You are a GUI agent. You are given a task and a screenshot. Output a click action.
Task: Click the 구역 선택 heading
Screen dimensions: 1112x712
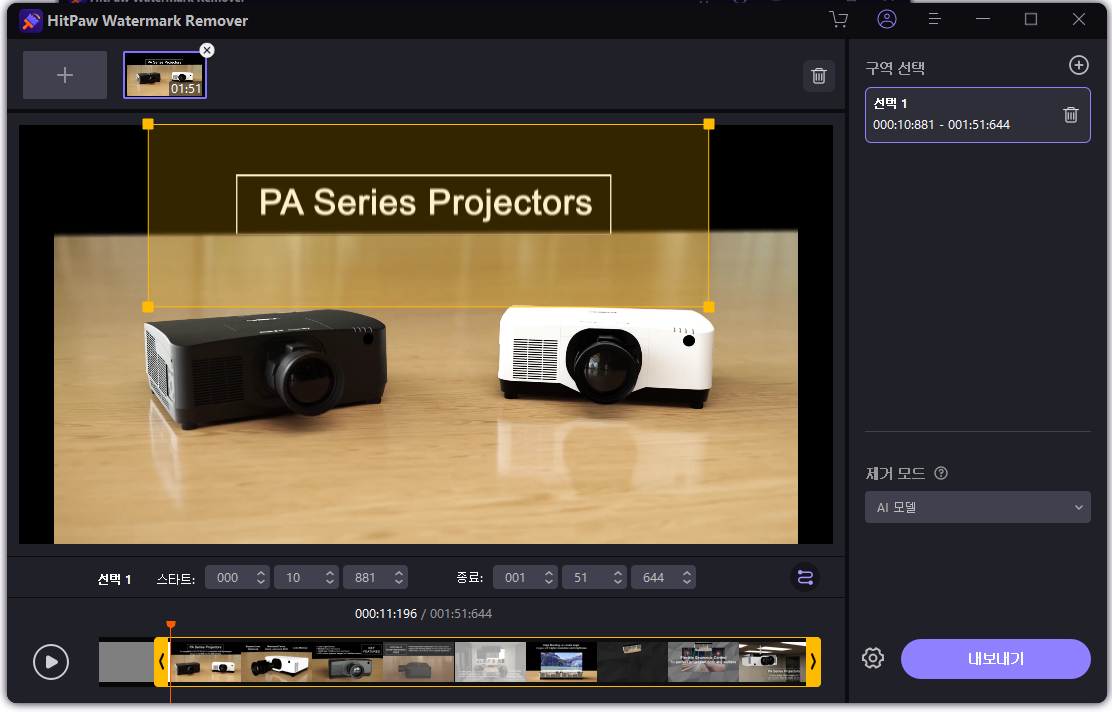(895, 68)
